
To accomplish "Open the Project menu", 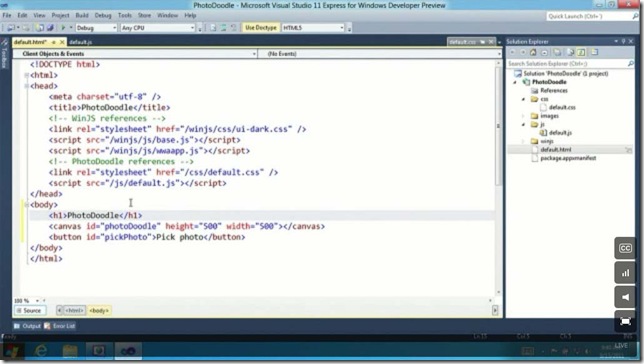I will pyautogui.click(x=60, y=16).
